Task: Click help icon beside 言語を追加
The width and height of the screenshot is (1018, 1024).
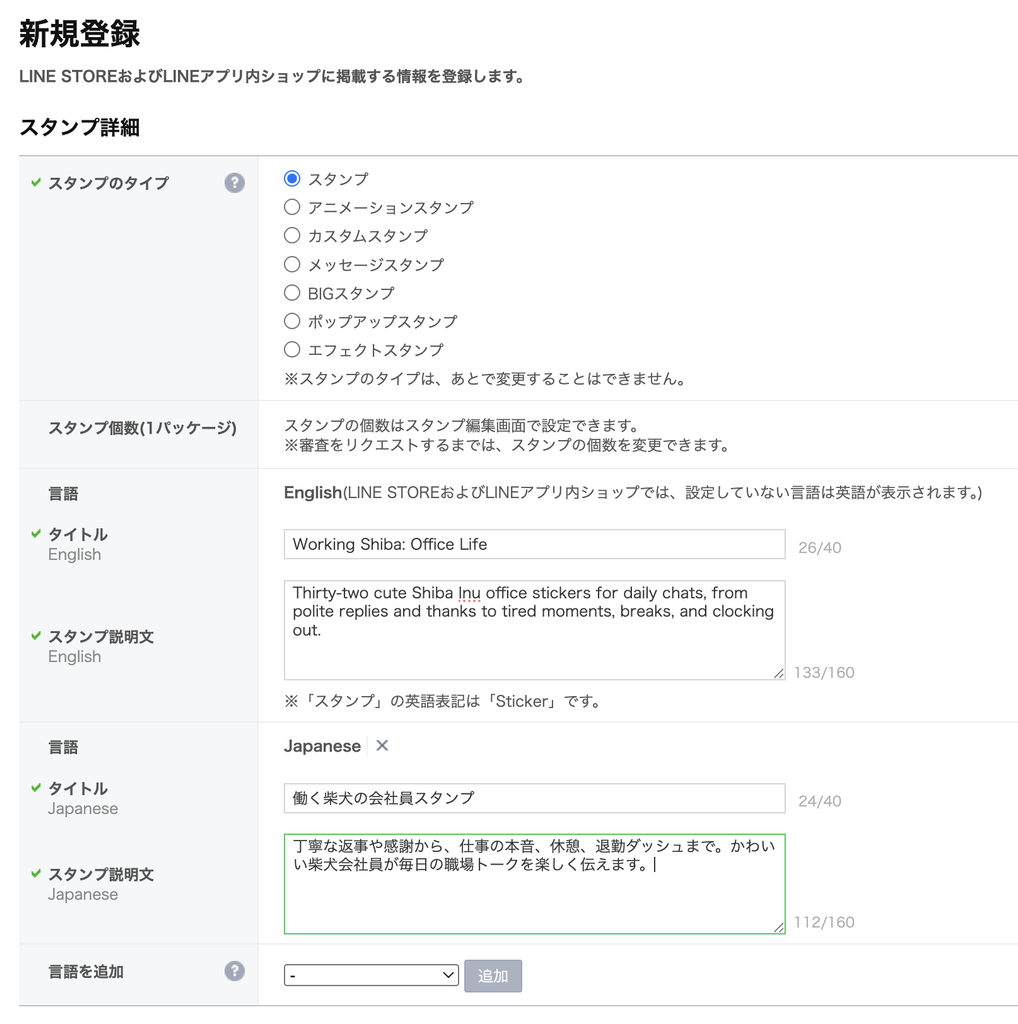Action: 234,971
